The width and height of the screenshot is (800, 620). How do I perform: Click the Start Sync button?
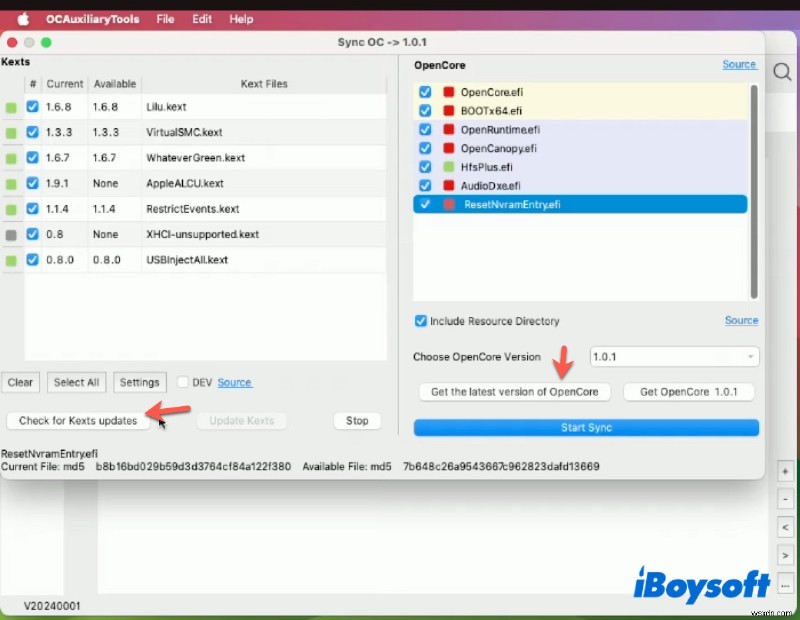(586, 428)
